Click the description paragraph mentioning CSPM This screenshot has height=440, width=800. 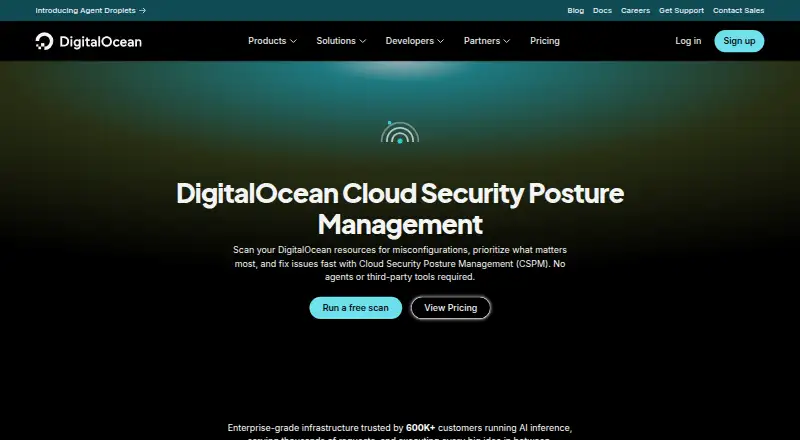(400, 263)
